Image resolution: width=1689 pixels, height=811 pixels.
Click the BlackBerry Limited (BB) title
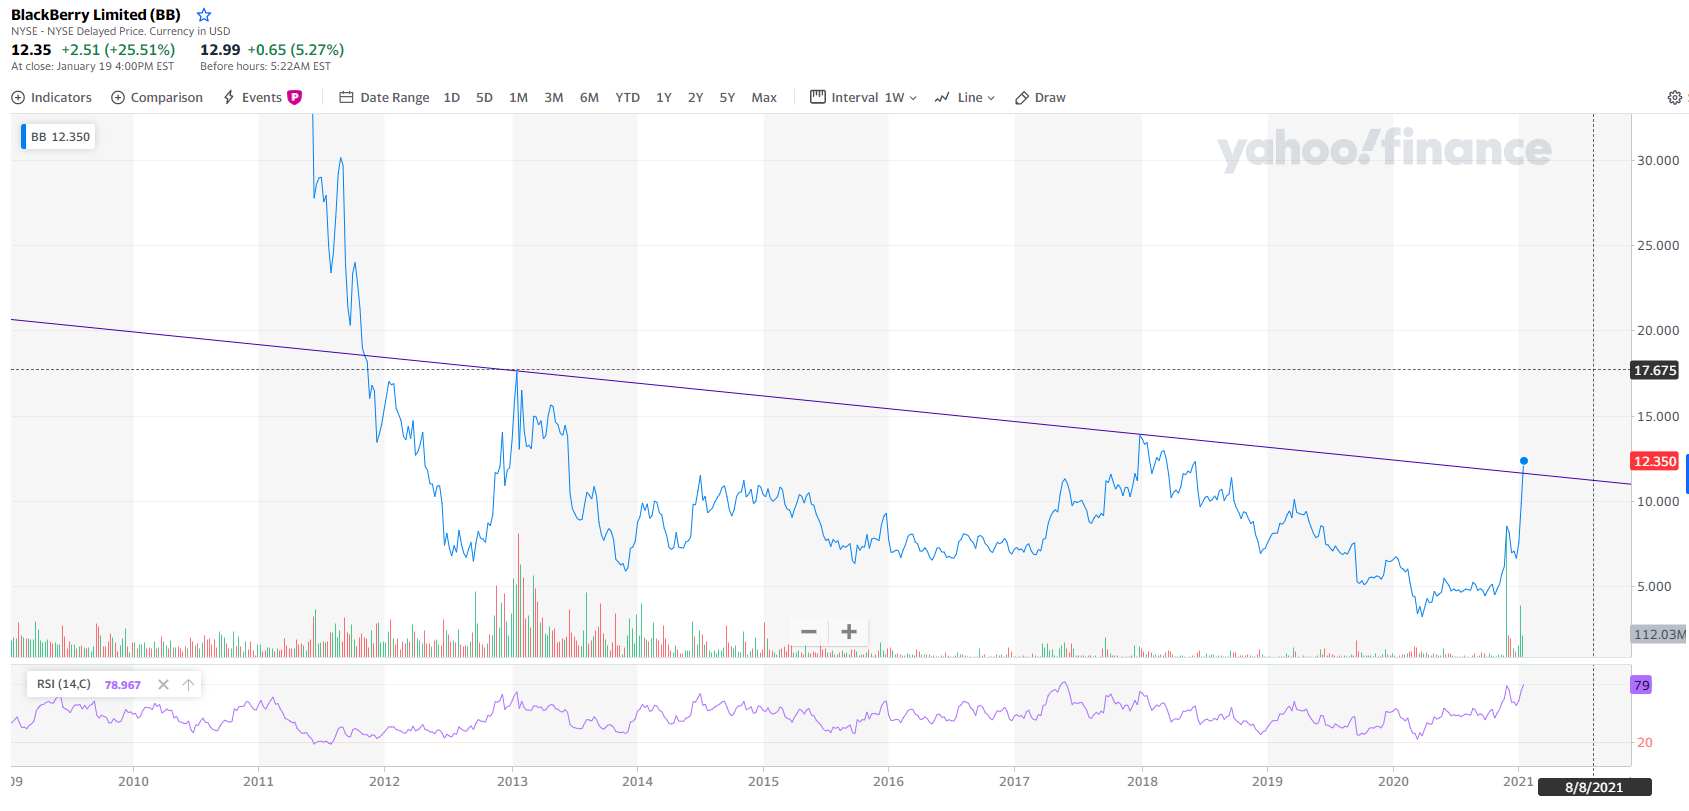point(96,15)
